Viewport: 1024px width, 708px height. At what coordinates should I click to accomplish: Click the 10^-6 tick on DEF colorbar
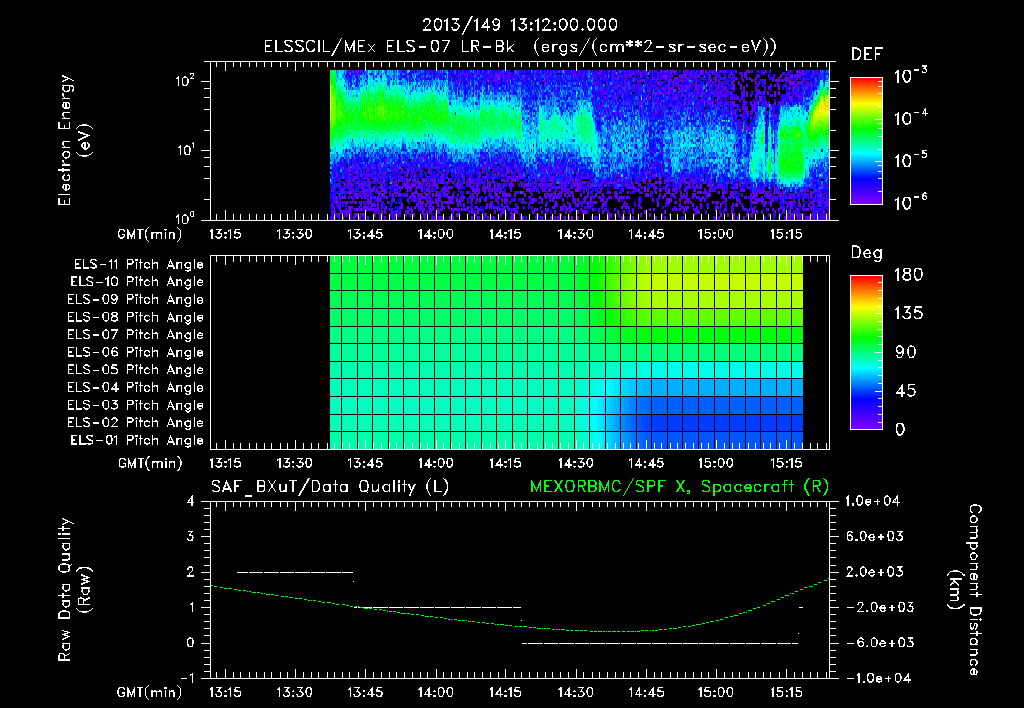[910, 202]
